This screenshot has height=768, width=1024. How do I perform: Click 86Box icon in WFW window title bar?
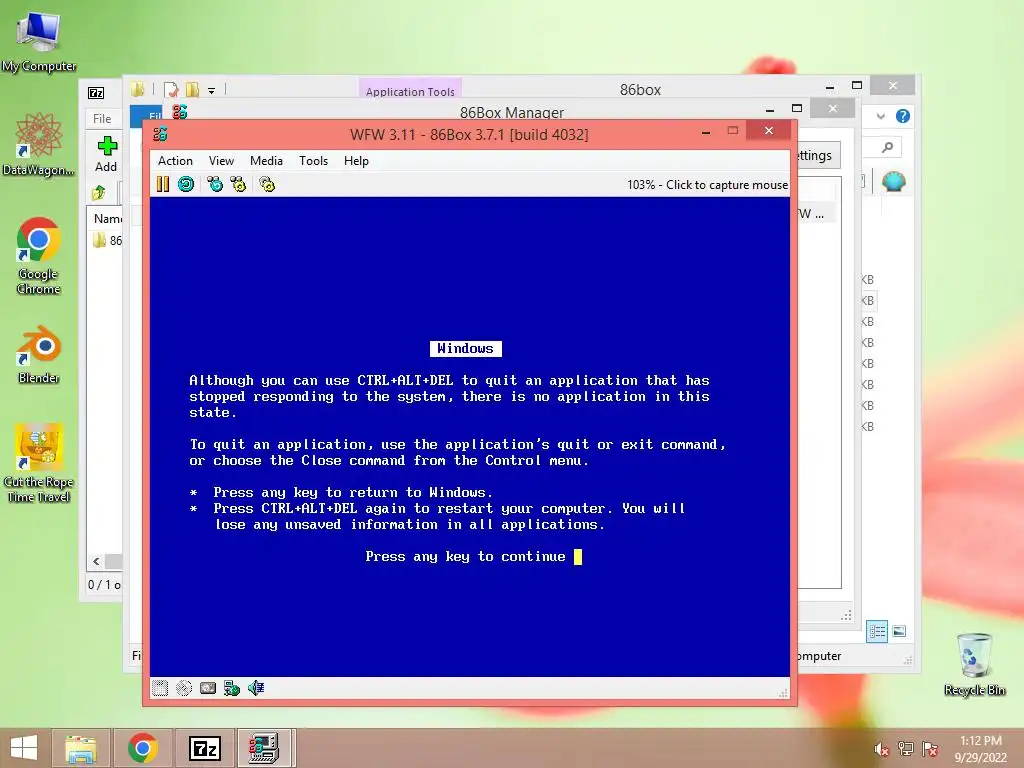coord(160,134)
